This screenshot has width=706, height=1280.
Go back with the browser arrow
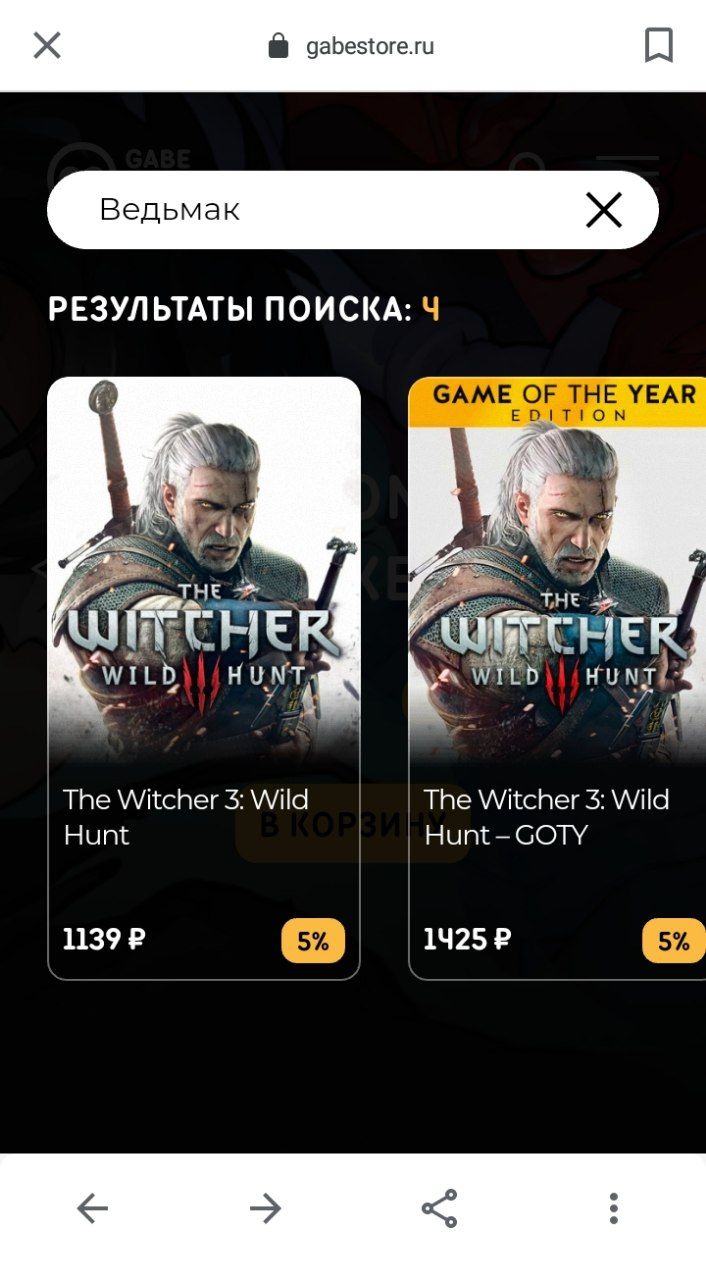pyautogui.click(x=92, y=1208)
